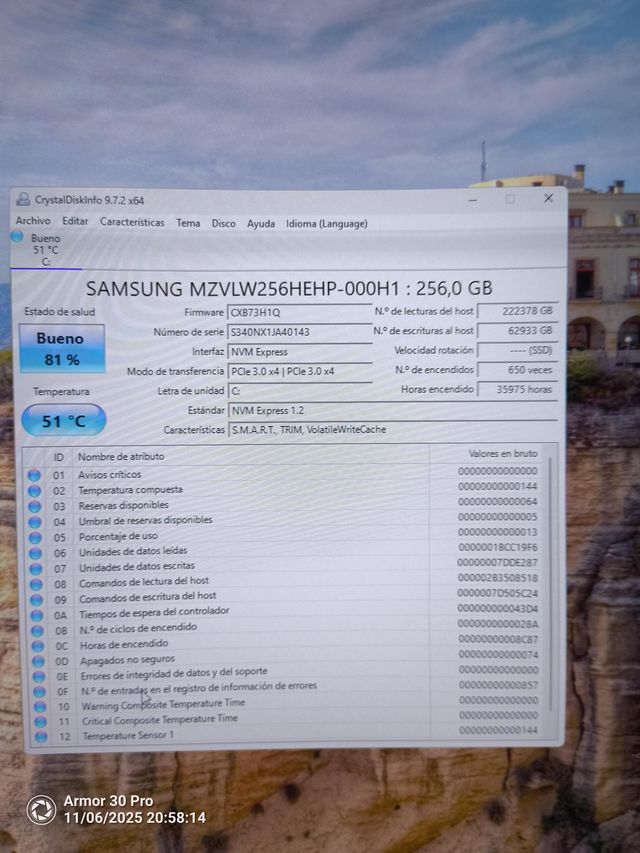Open the Disco menu
640x853 pixels.
coord(224,224)
